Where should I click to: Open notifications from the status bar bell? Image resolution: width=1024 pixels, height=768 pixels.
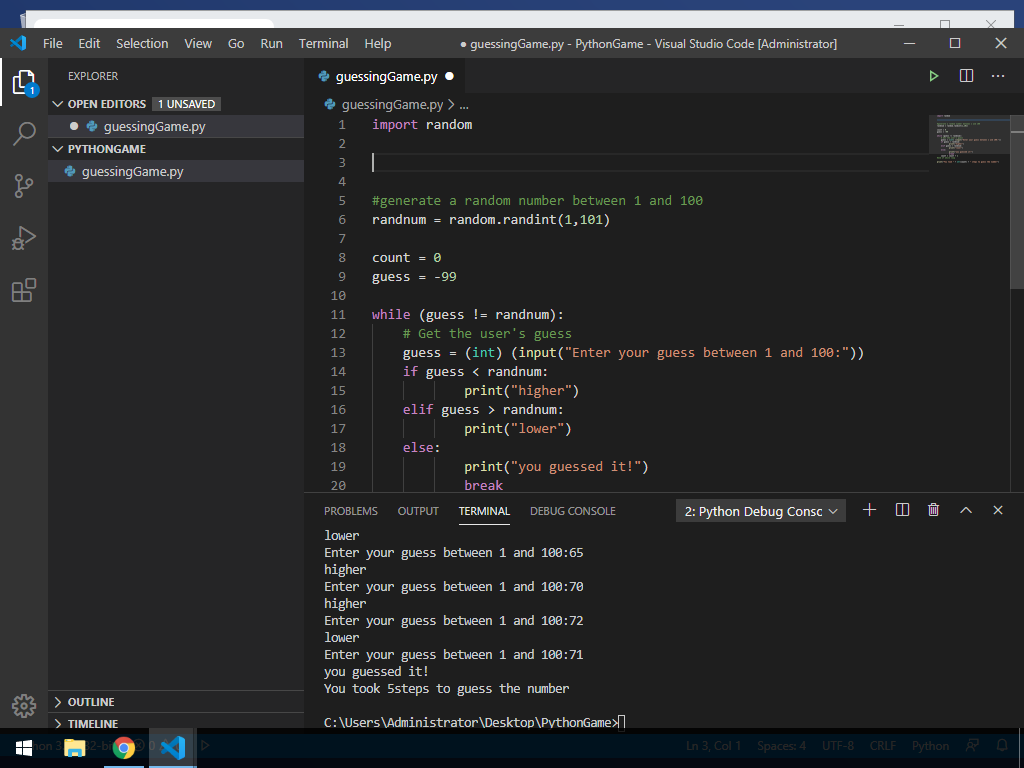click(x=1003, y=745)
